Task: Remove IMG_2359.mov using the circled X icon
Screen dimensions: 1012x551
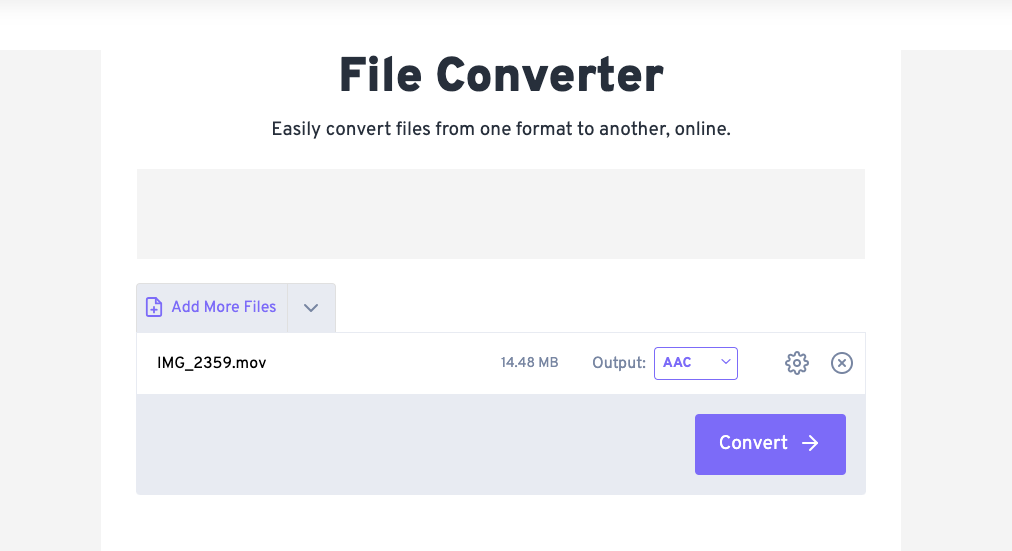Action: coord(842,363)
